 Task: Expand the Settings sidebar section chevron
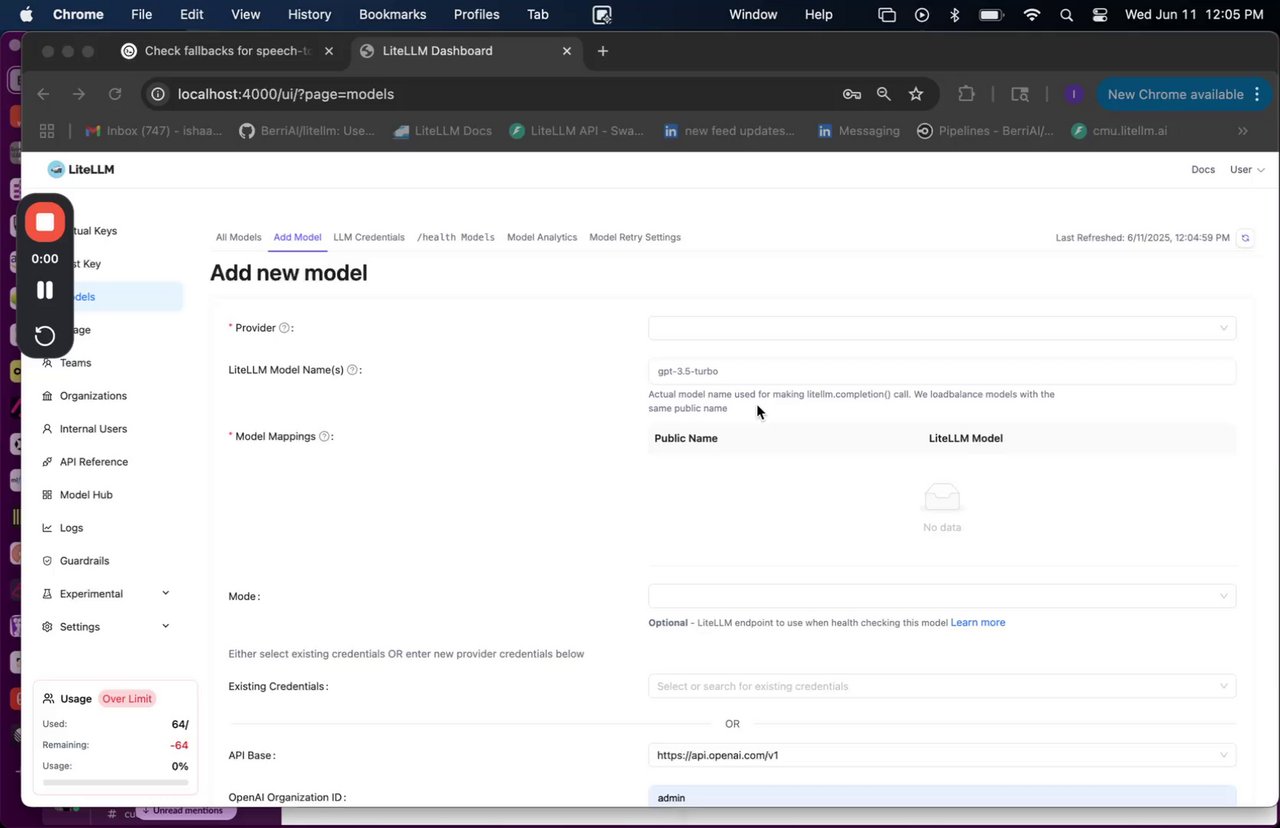tap(166, 626)
